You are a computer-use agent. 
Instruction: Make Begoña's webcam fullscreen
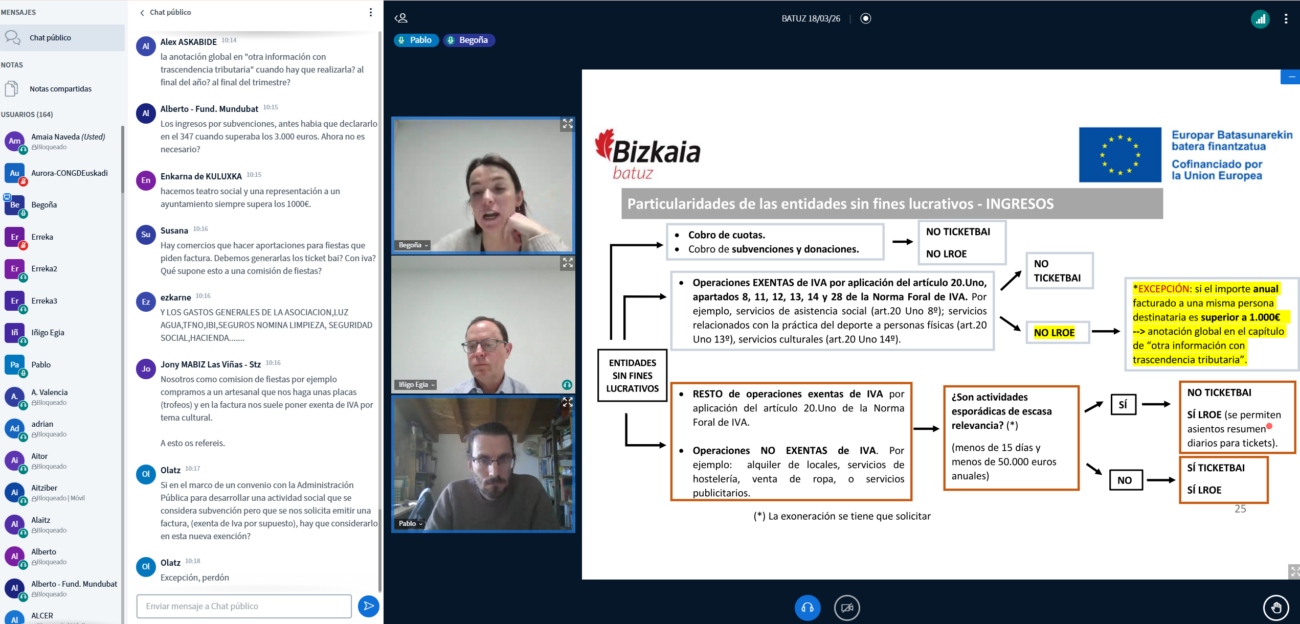[x=567, y=125]
